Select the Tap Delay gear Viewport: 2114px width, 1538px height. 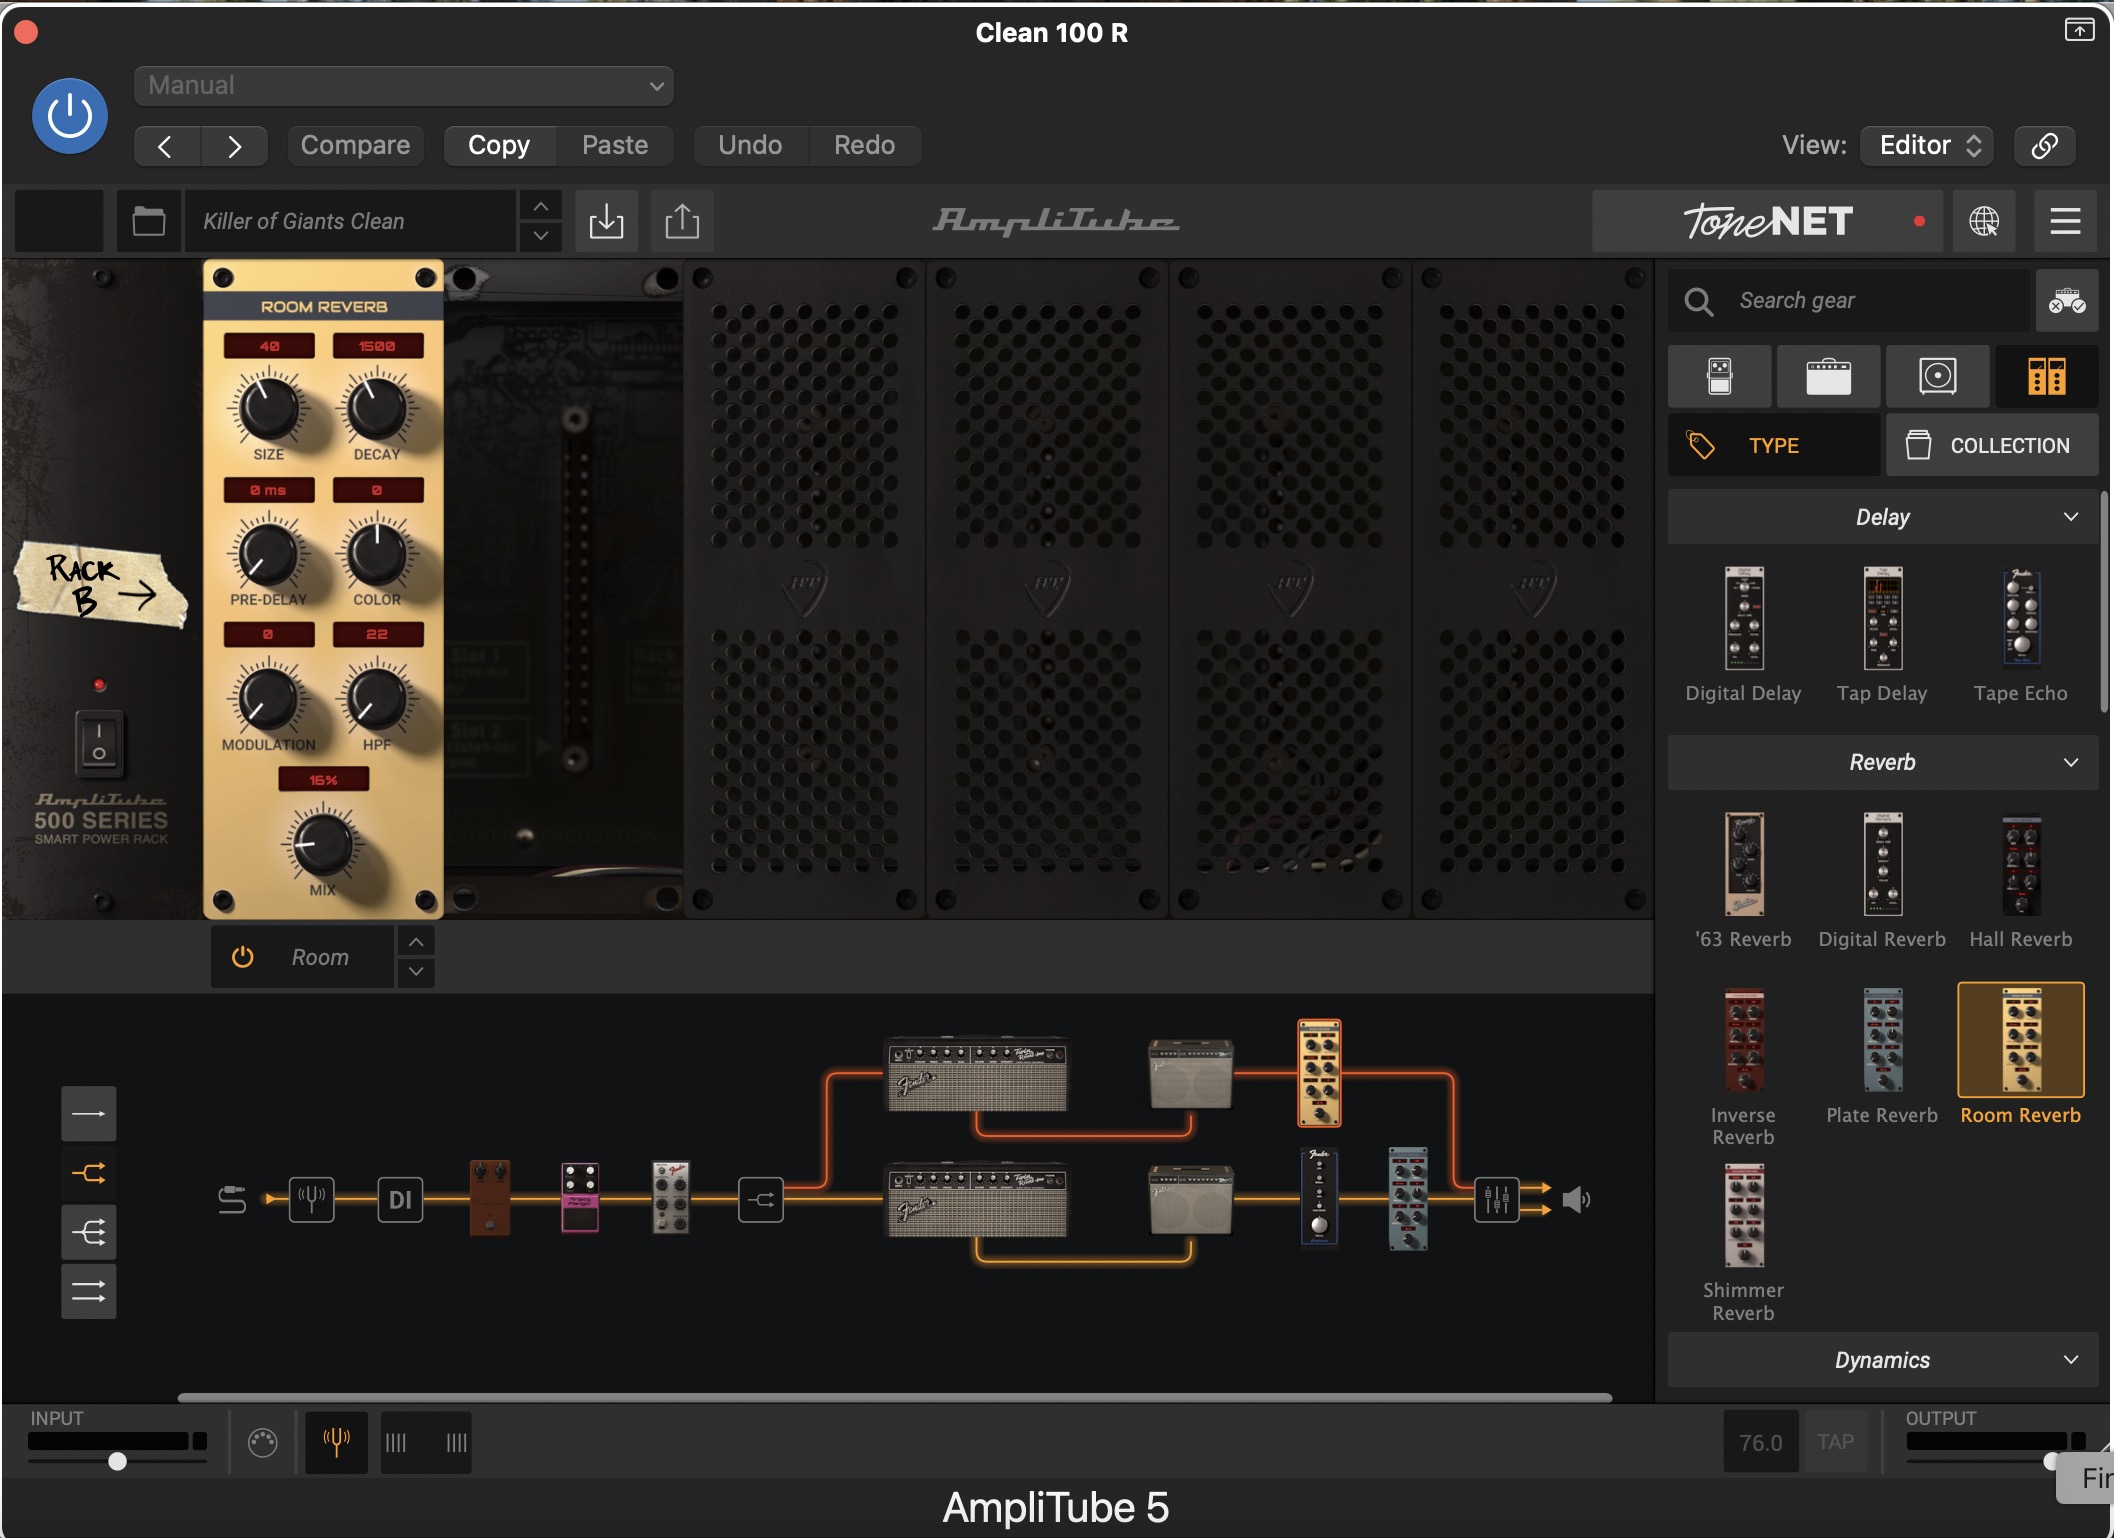[x=1882, y=635]
